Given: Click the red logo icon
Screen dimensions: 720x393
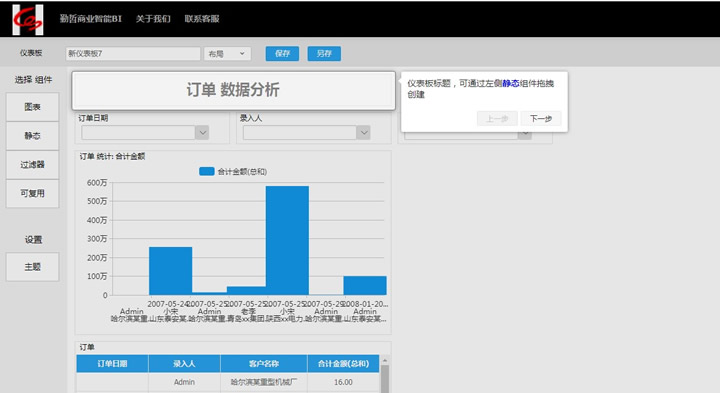Looking at the screenshot, I should (x=28, y=20).
